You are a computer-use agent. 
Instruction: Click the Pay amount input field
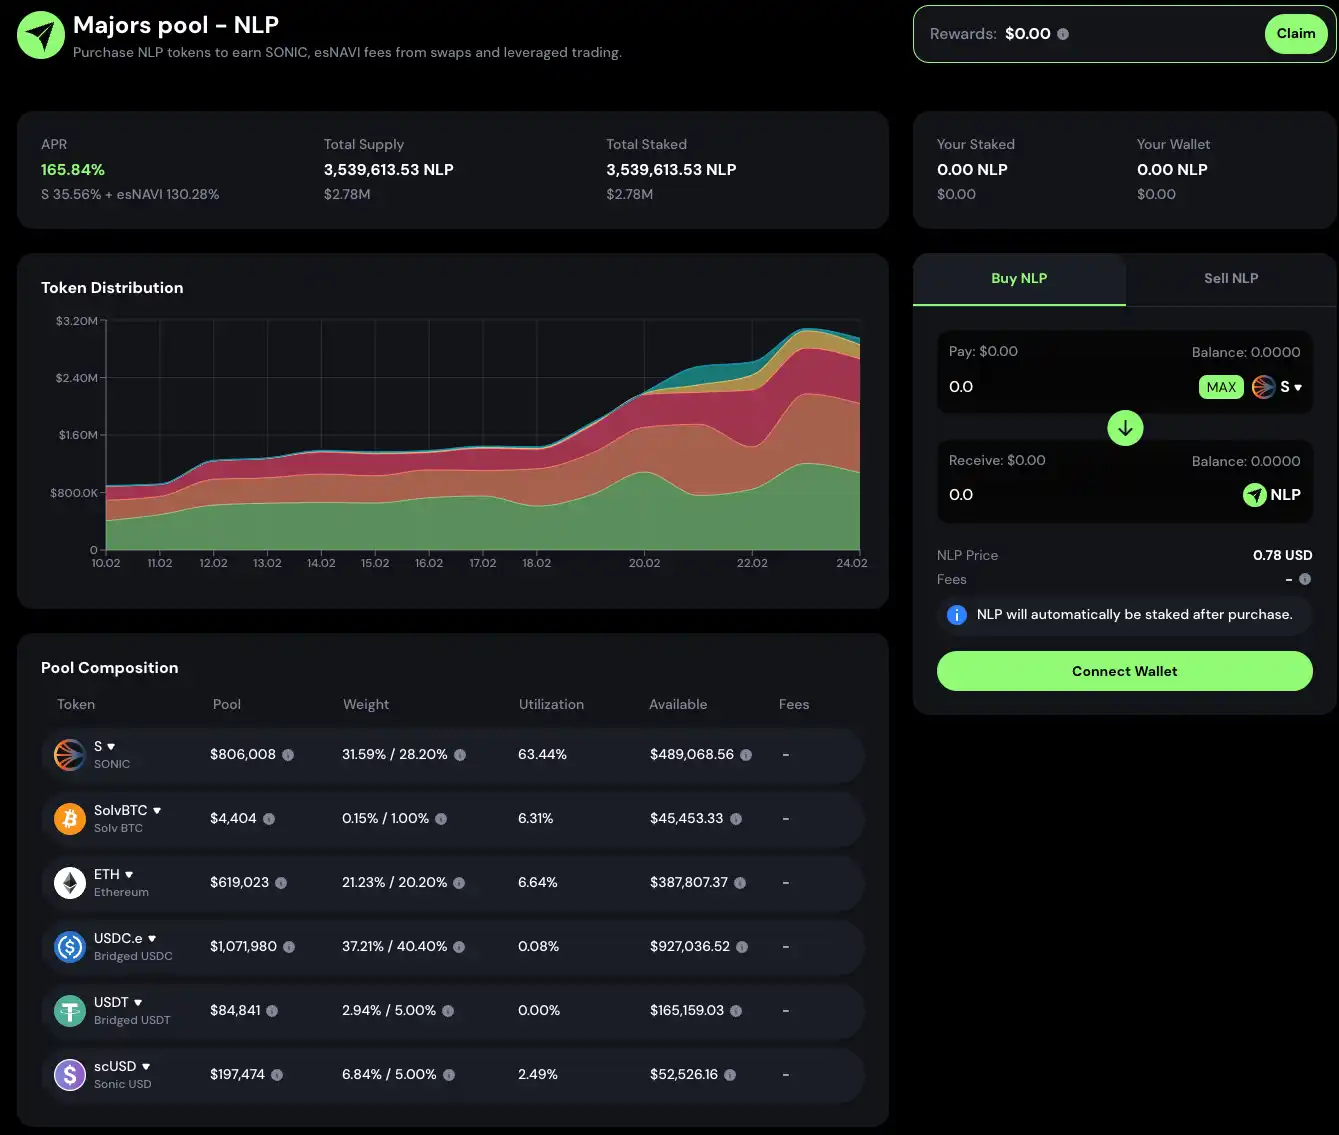[1060, 387]
